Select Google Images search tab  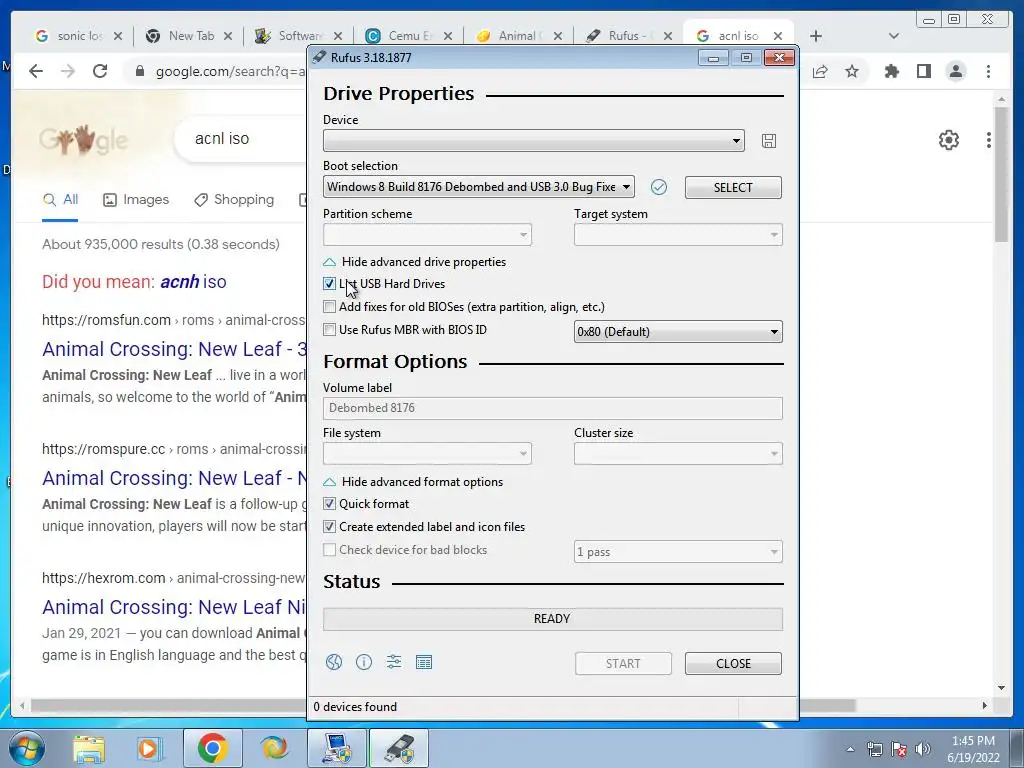tap(136, 200)
